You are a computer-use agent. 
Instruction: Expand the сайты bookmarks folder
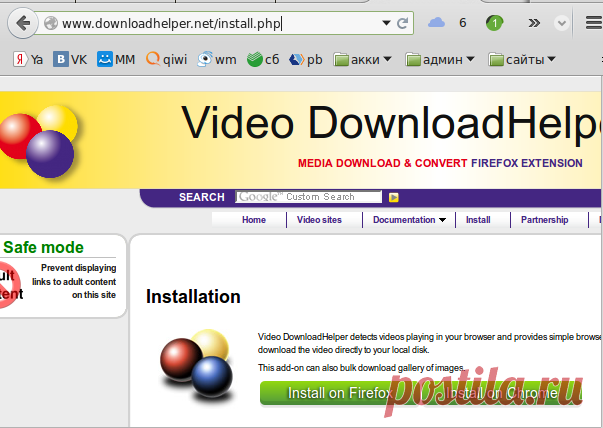click(x=522, y=60)
